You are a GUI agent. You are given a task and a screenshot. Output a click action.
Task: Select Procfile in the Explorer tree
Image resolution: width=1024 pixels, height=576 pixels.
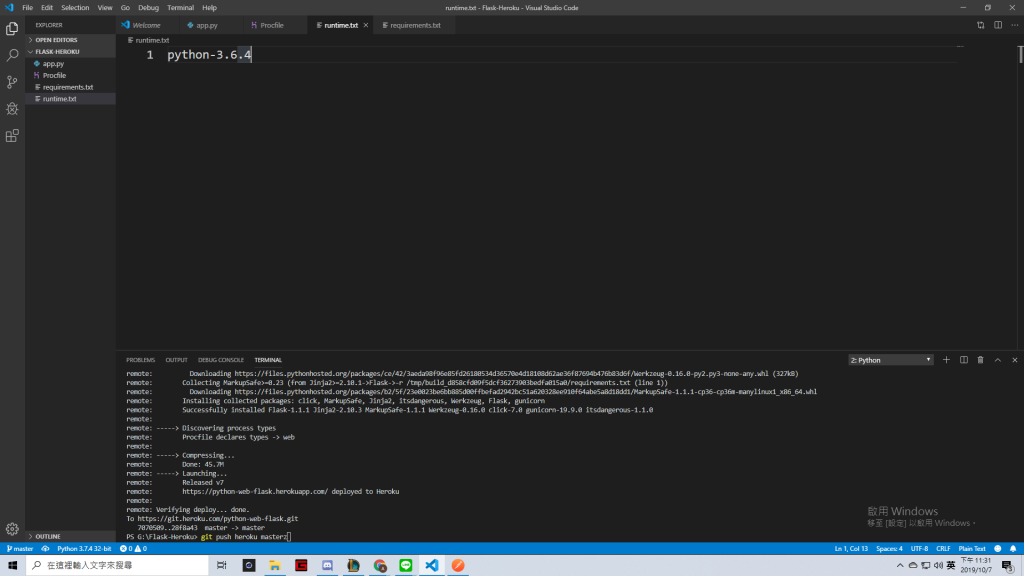click(x=71, y=75)
